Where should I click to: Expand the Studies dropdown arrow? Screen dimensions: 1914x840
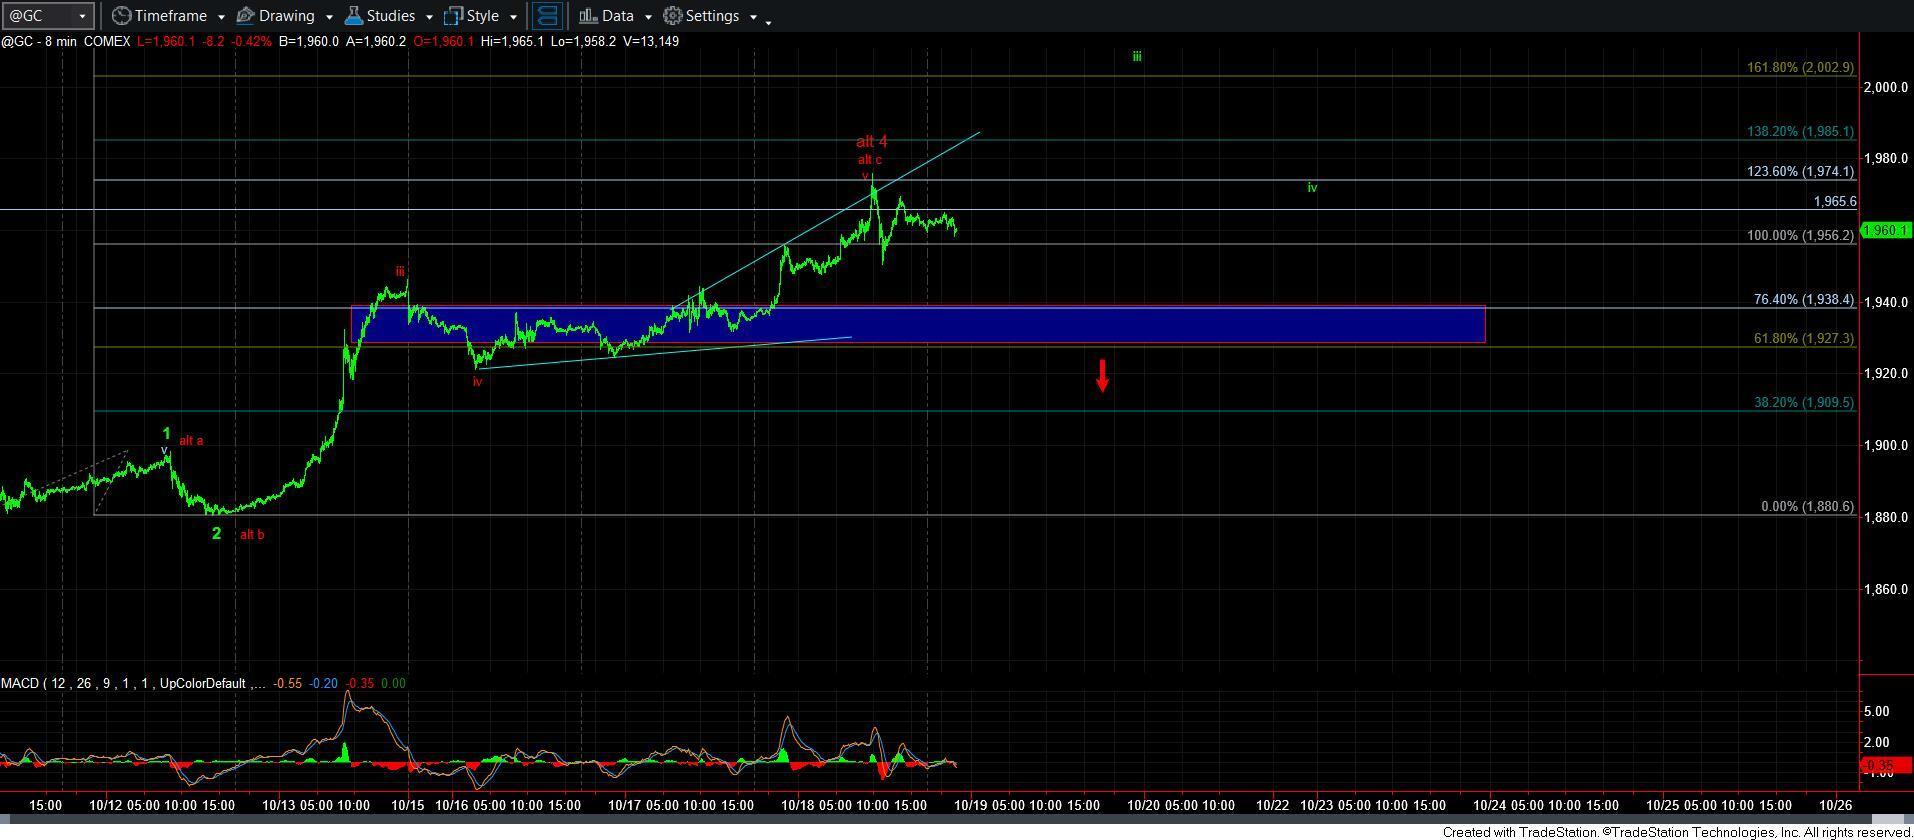428,17
